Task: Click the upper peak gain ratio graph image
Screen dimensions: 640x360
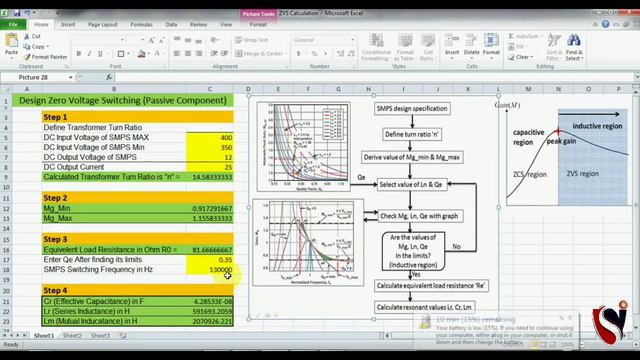Action: tap(303, 147)
